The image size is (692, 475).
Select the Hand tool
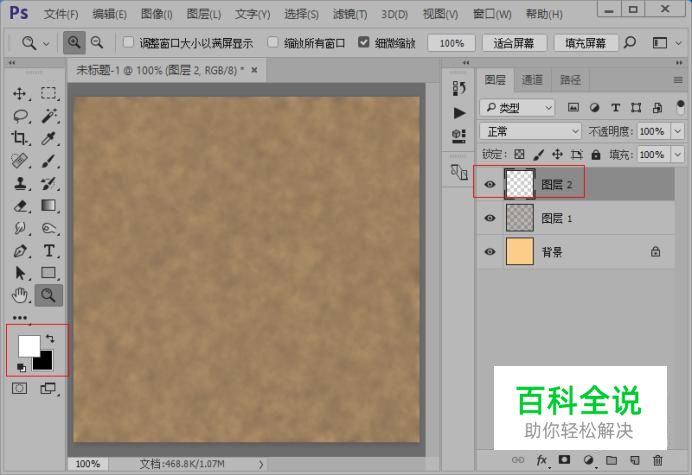19,295
